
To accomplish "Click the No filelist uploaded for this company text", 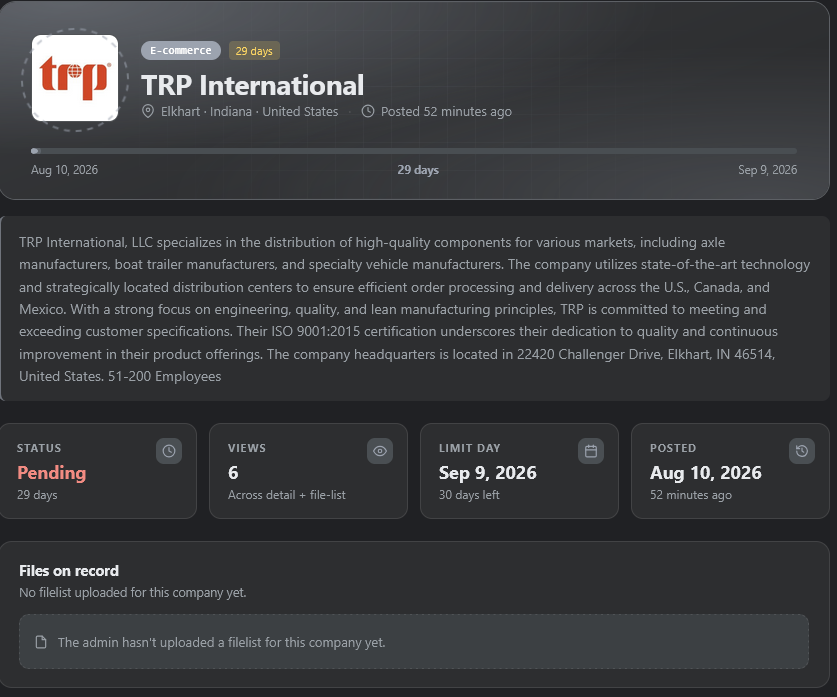I will click(132, 592).
